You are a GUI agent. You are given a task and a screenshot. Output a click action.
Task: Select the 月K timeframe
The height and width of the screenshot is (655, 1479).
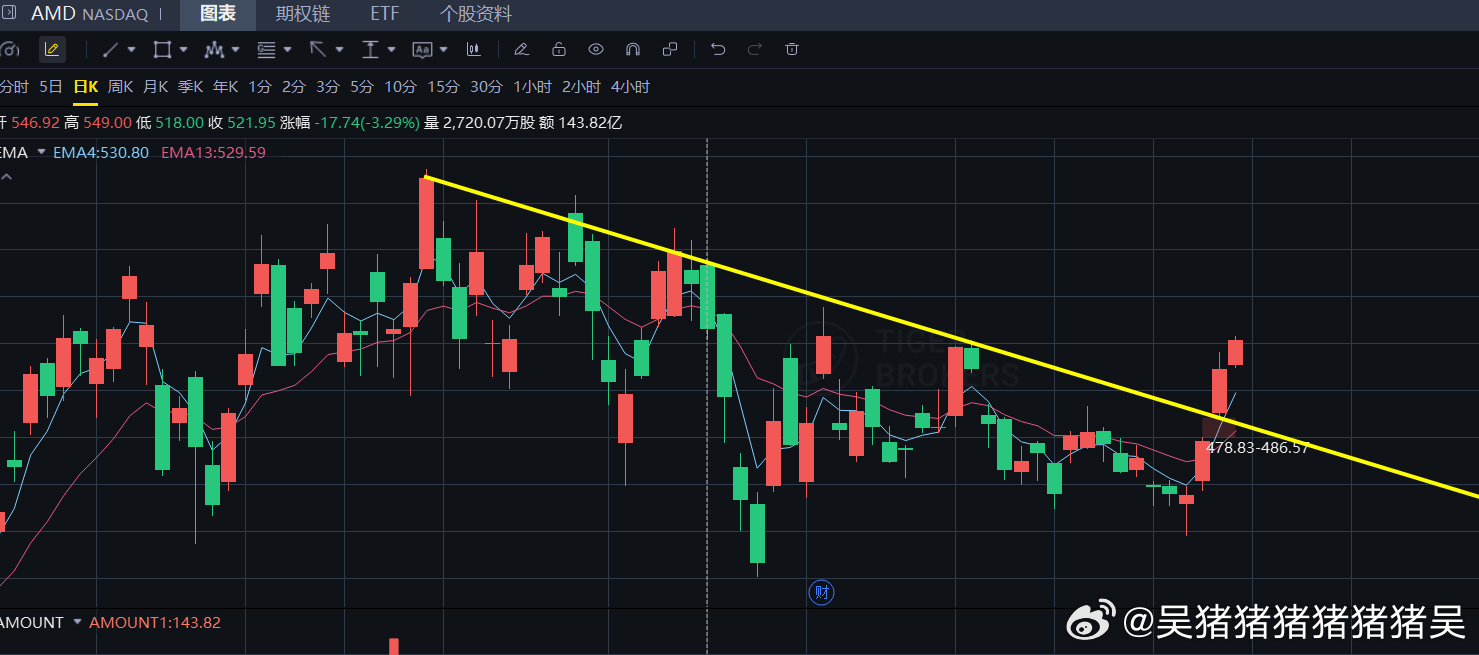[156, 87]
